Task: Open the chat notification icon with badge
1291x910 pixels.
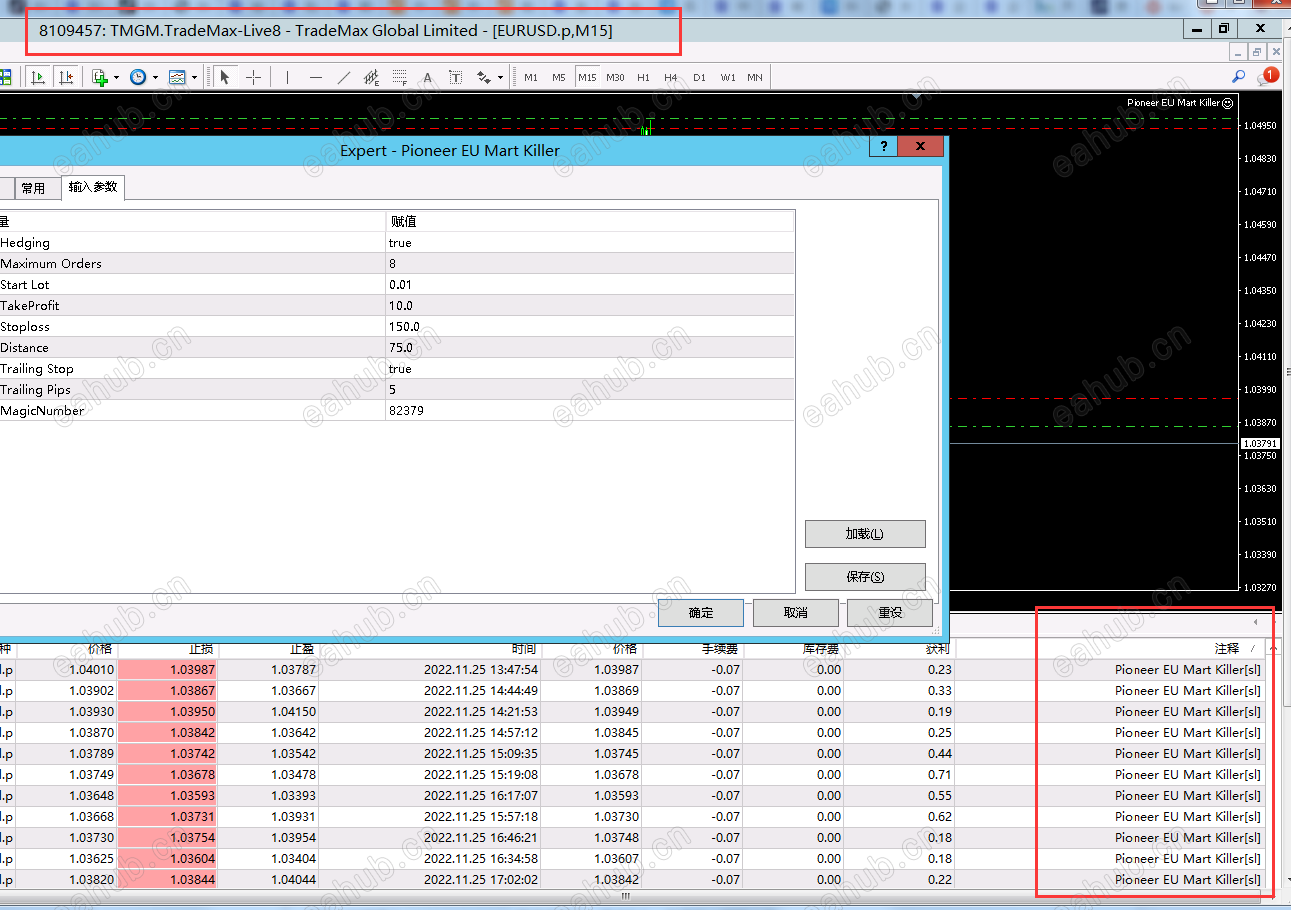Action: pyautogui.click(x=1268, y=76)
